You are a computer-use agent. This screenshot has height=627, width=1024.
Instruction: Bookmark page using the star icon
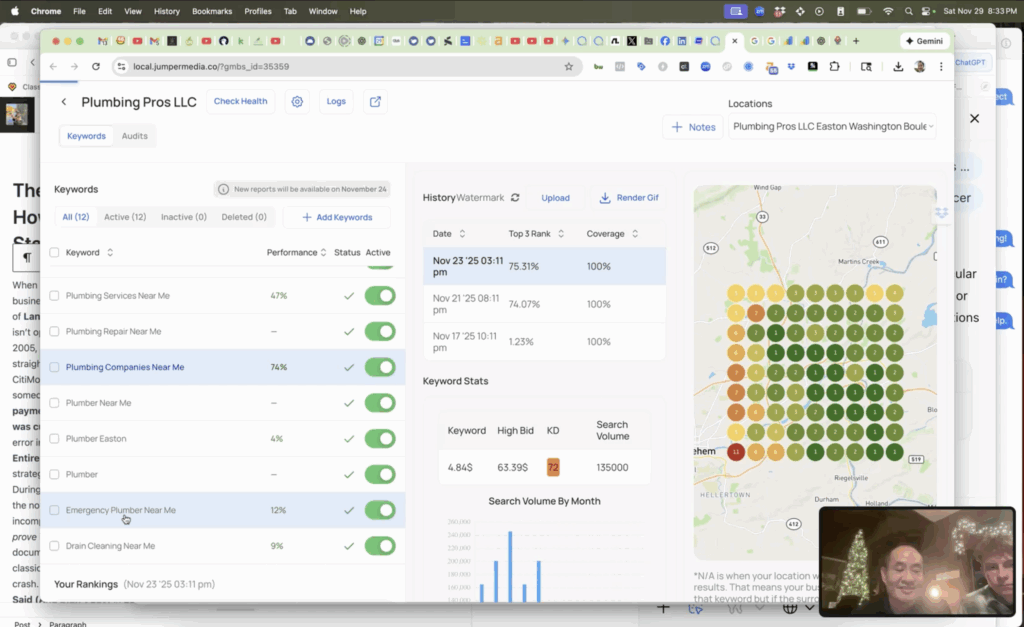click(x=569, y=66)
